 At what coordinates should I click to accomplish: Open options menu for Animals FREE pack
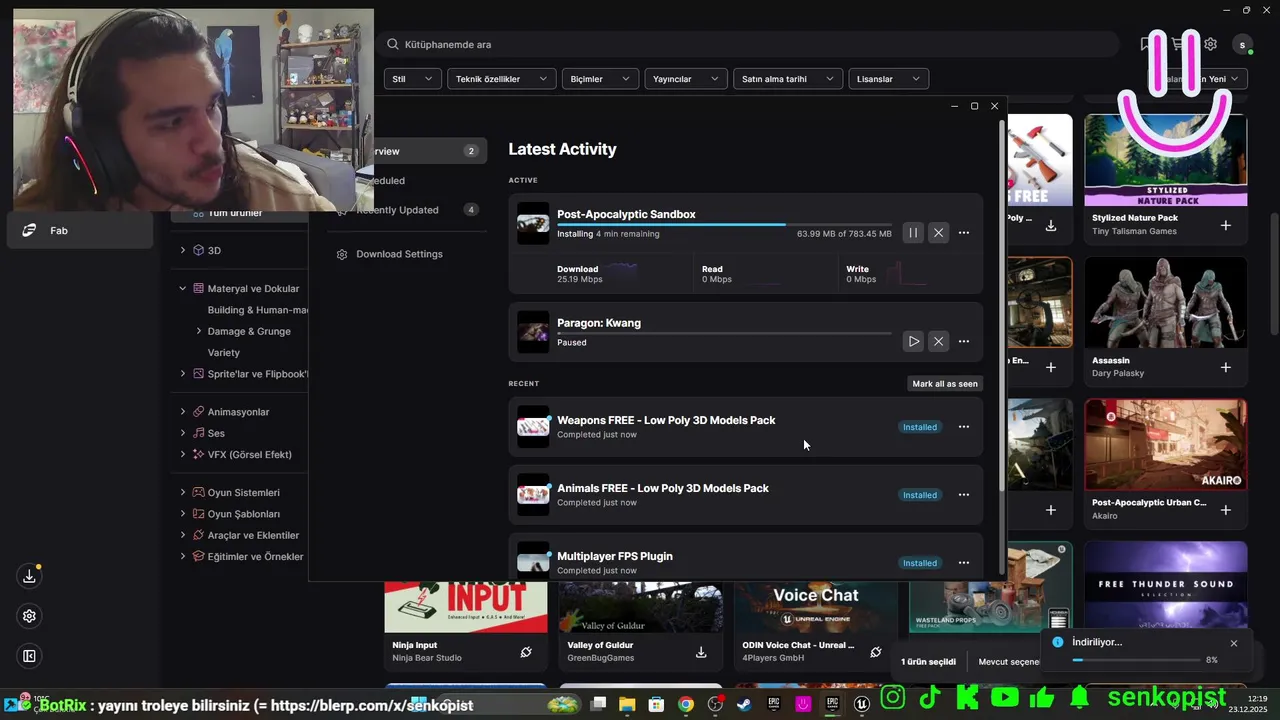point(964,495)
